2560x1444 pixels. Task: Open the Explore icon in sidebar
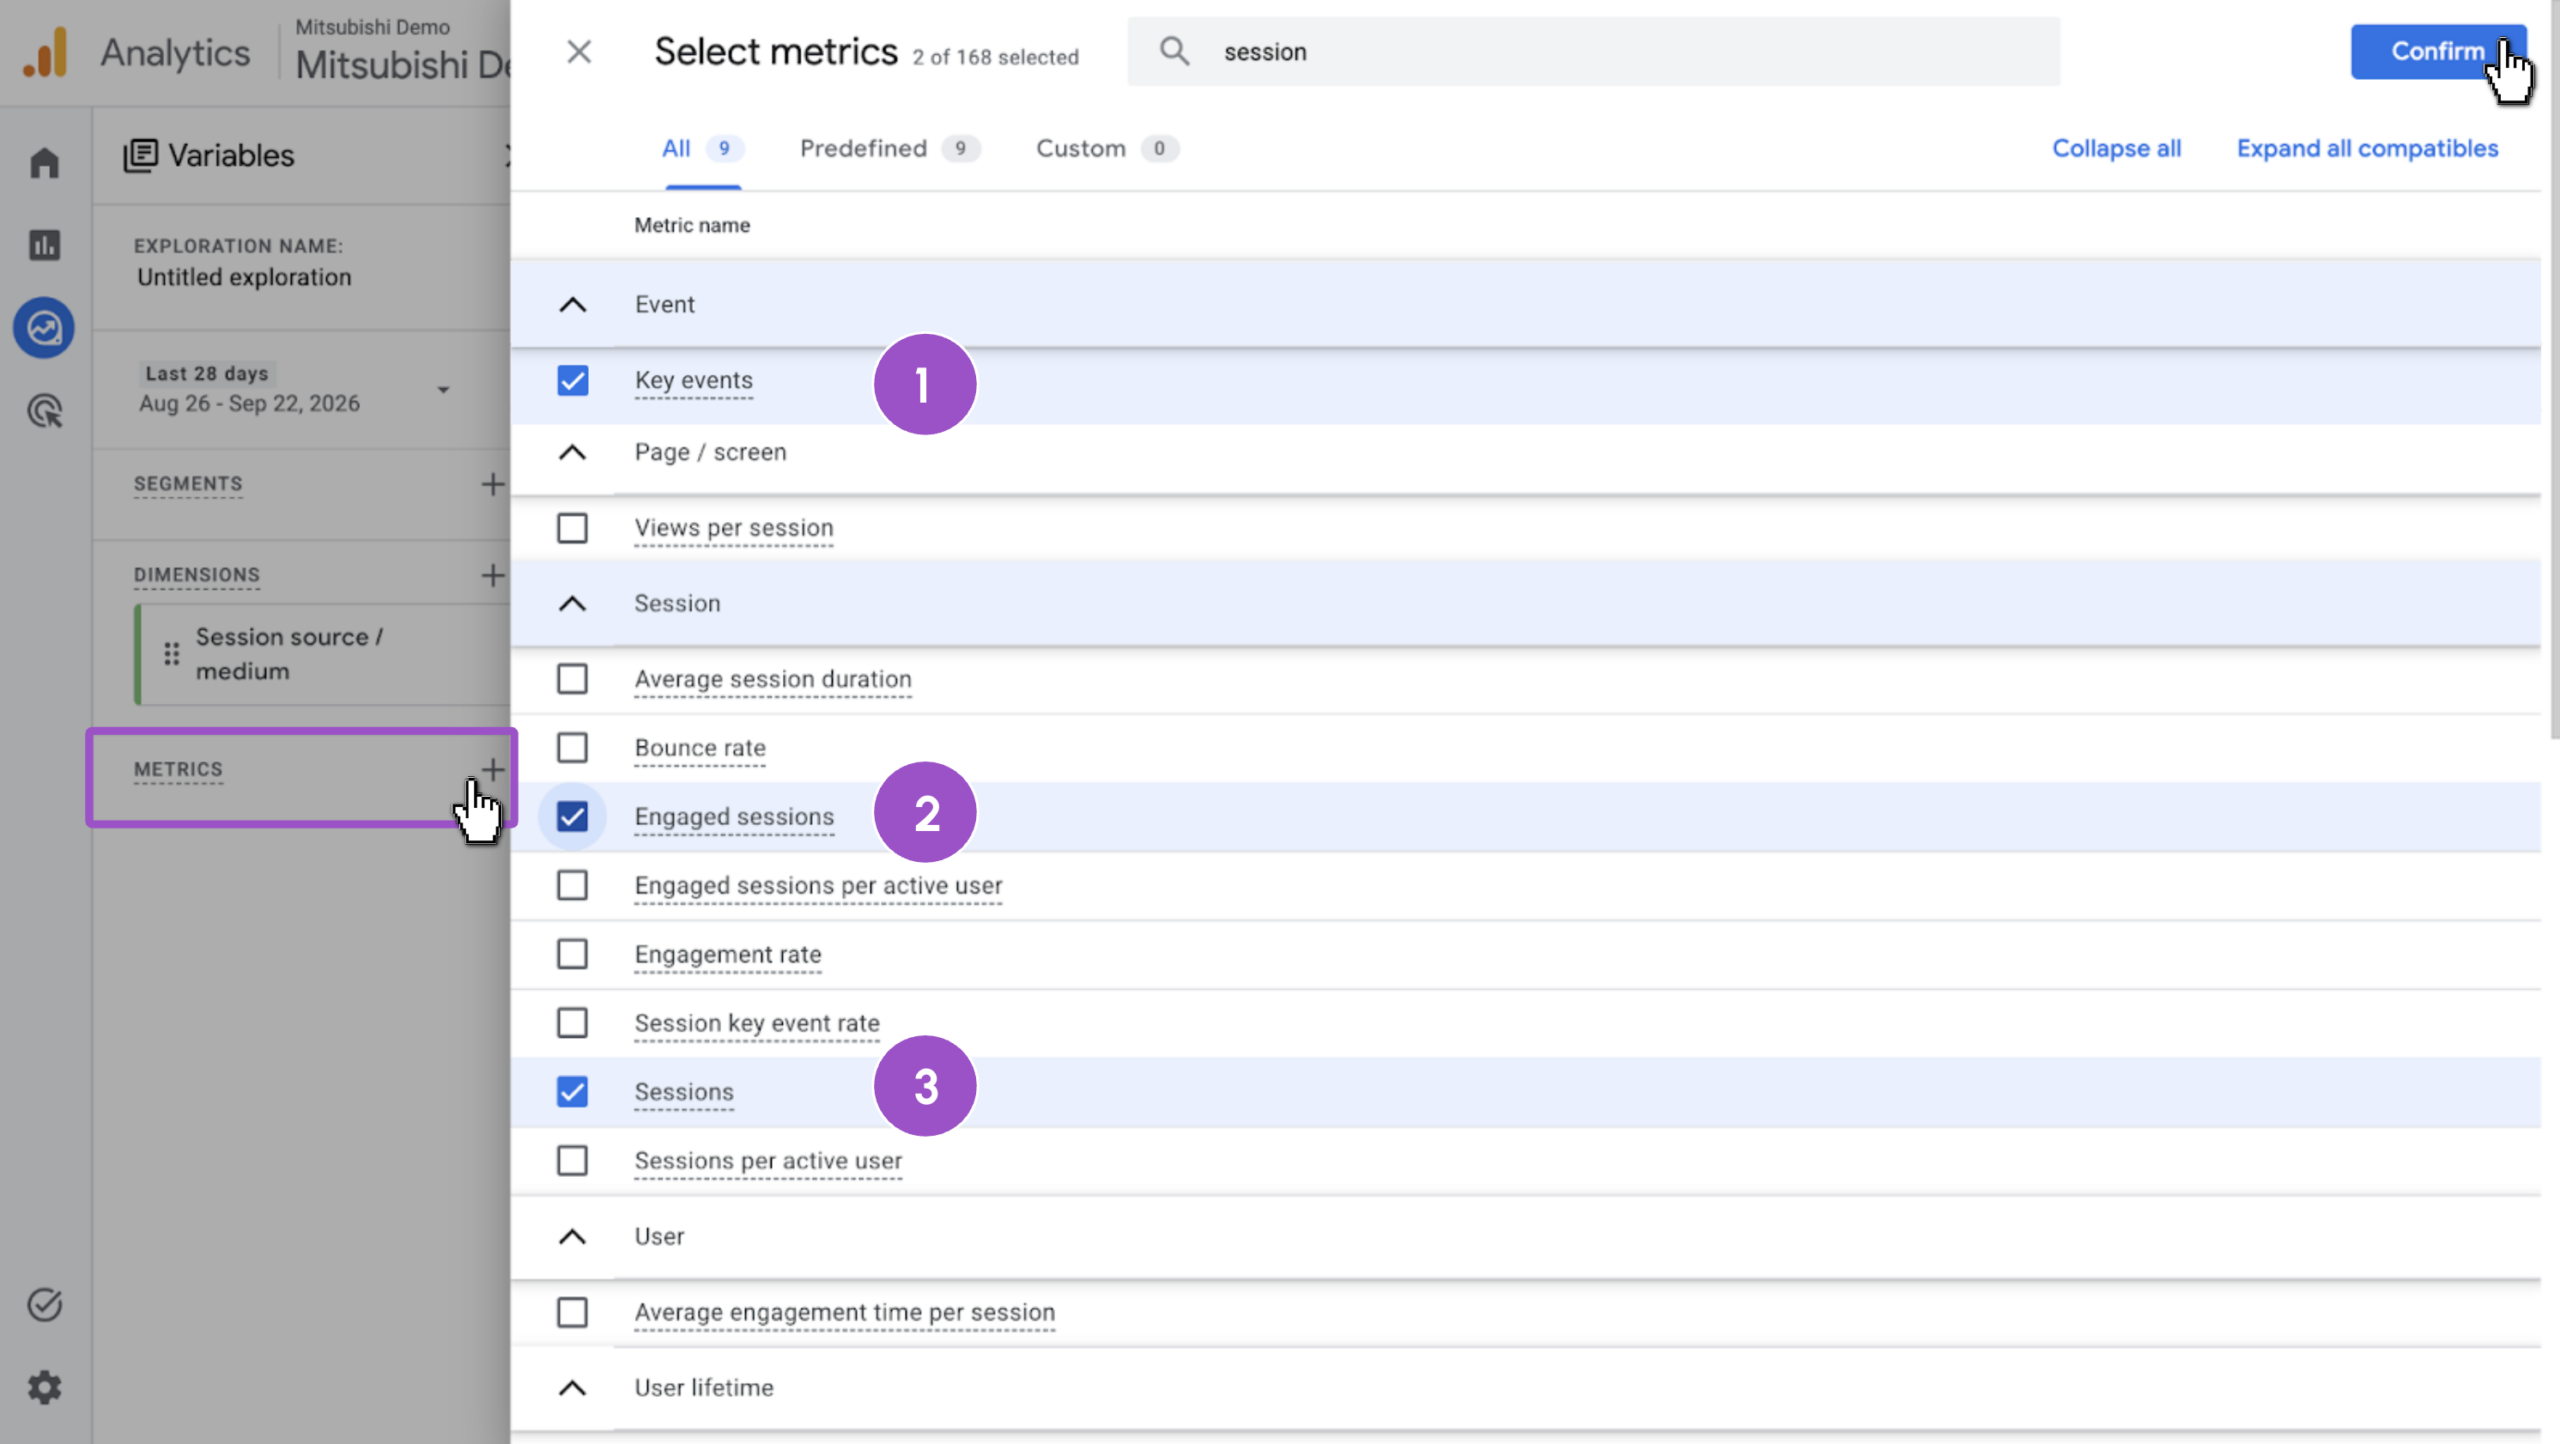[x=44, y=328]
